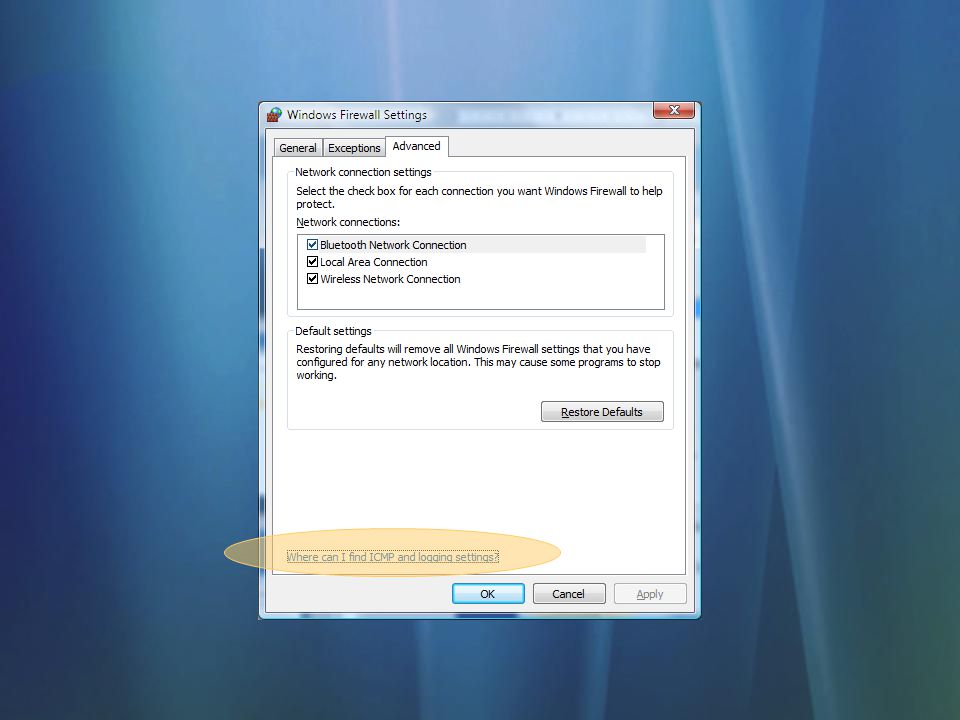This screenshot has width=960, height=720.
Task: Disable Wireless Network Connection checkbox
Action: pos(312,279)
